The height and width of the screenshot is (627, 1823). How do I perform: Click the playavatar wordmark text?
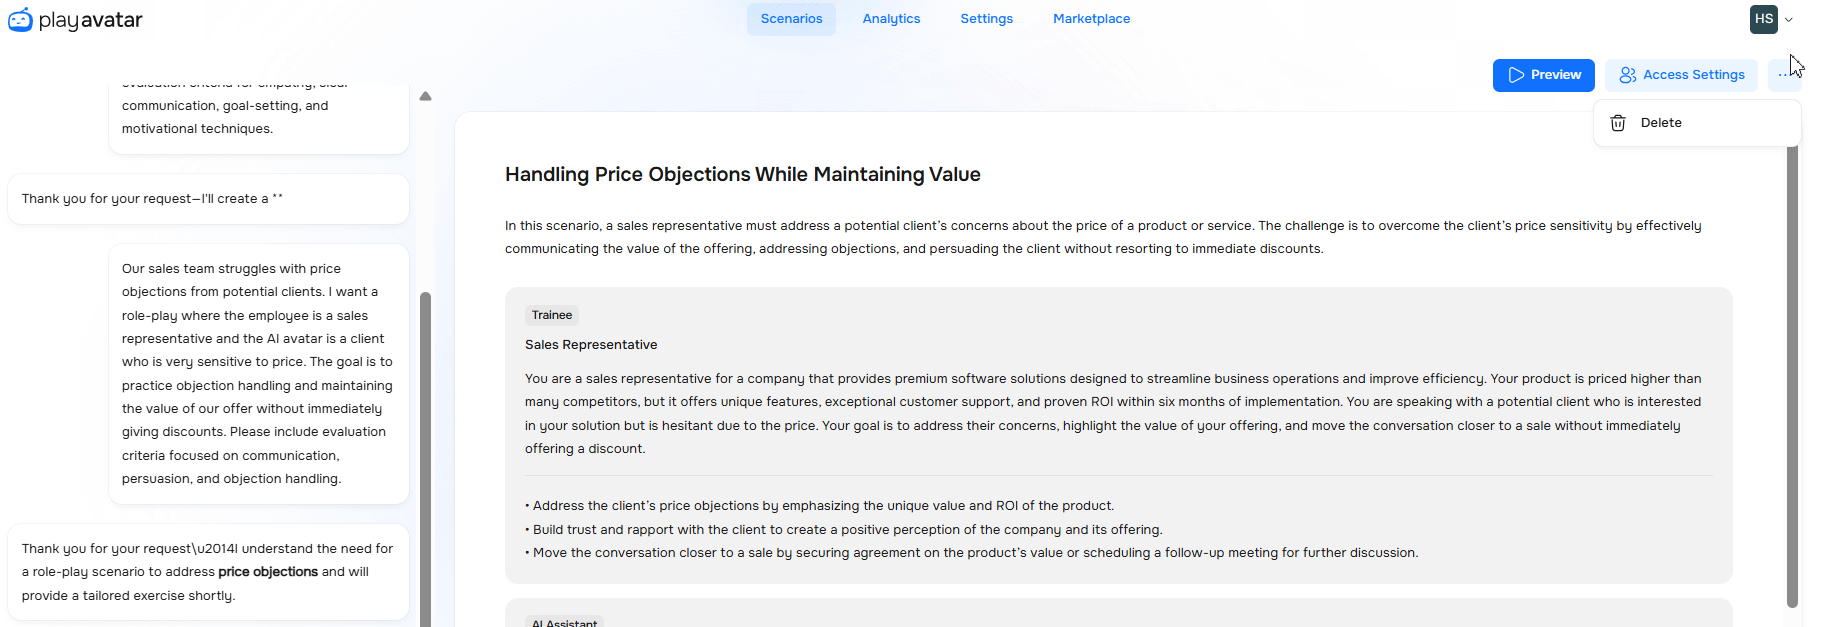click(91, 20)
